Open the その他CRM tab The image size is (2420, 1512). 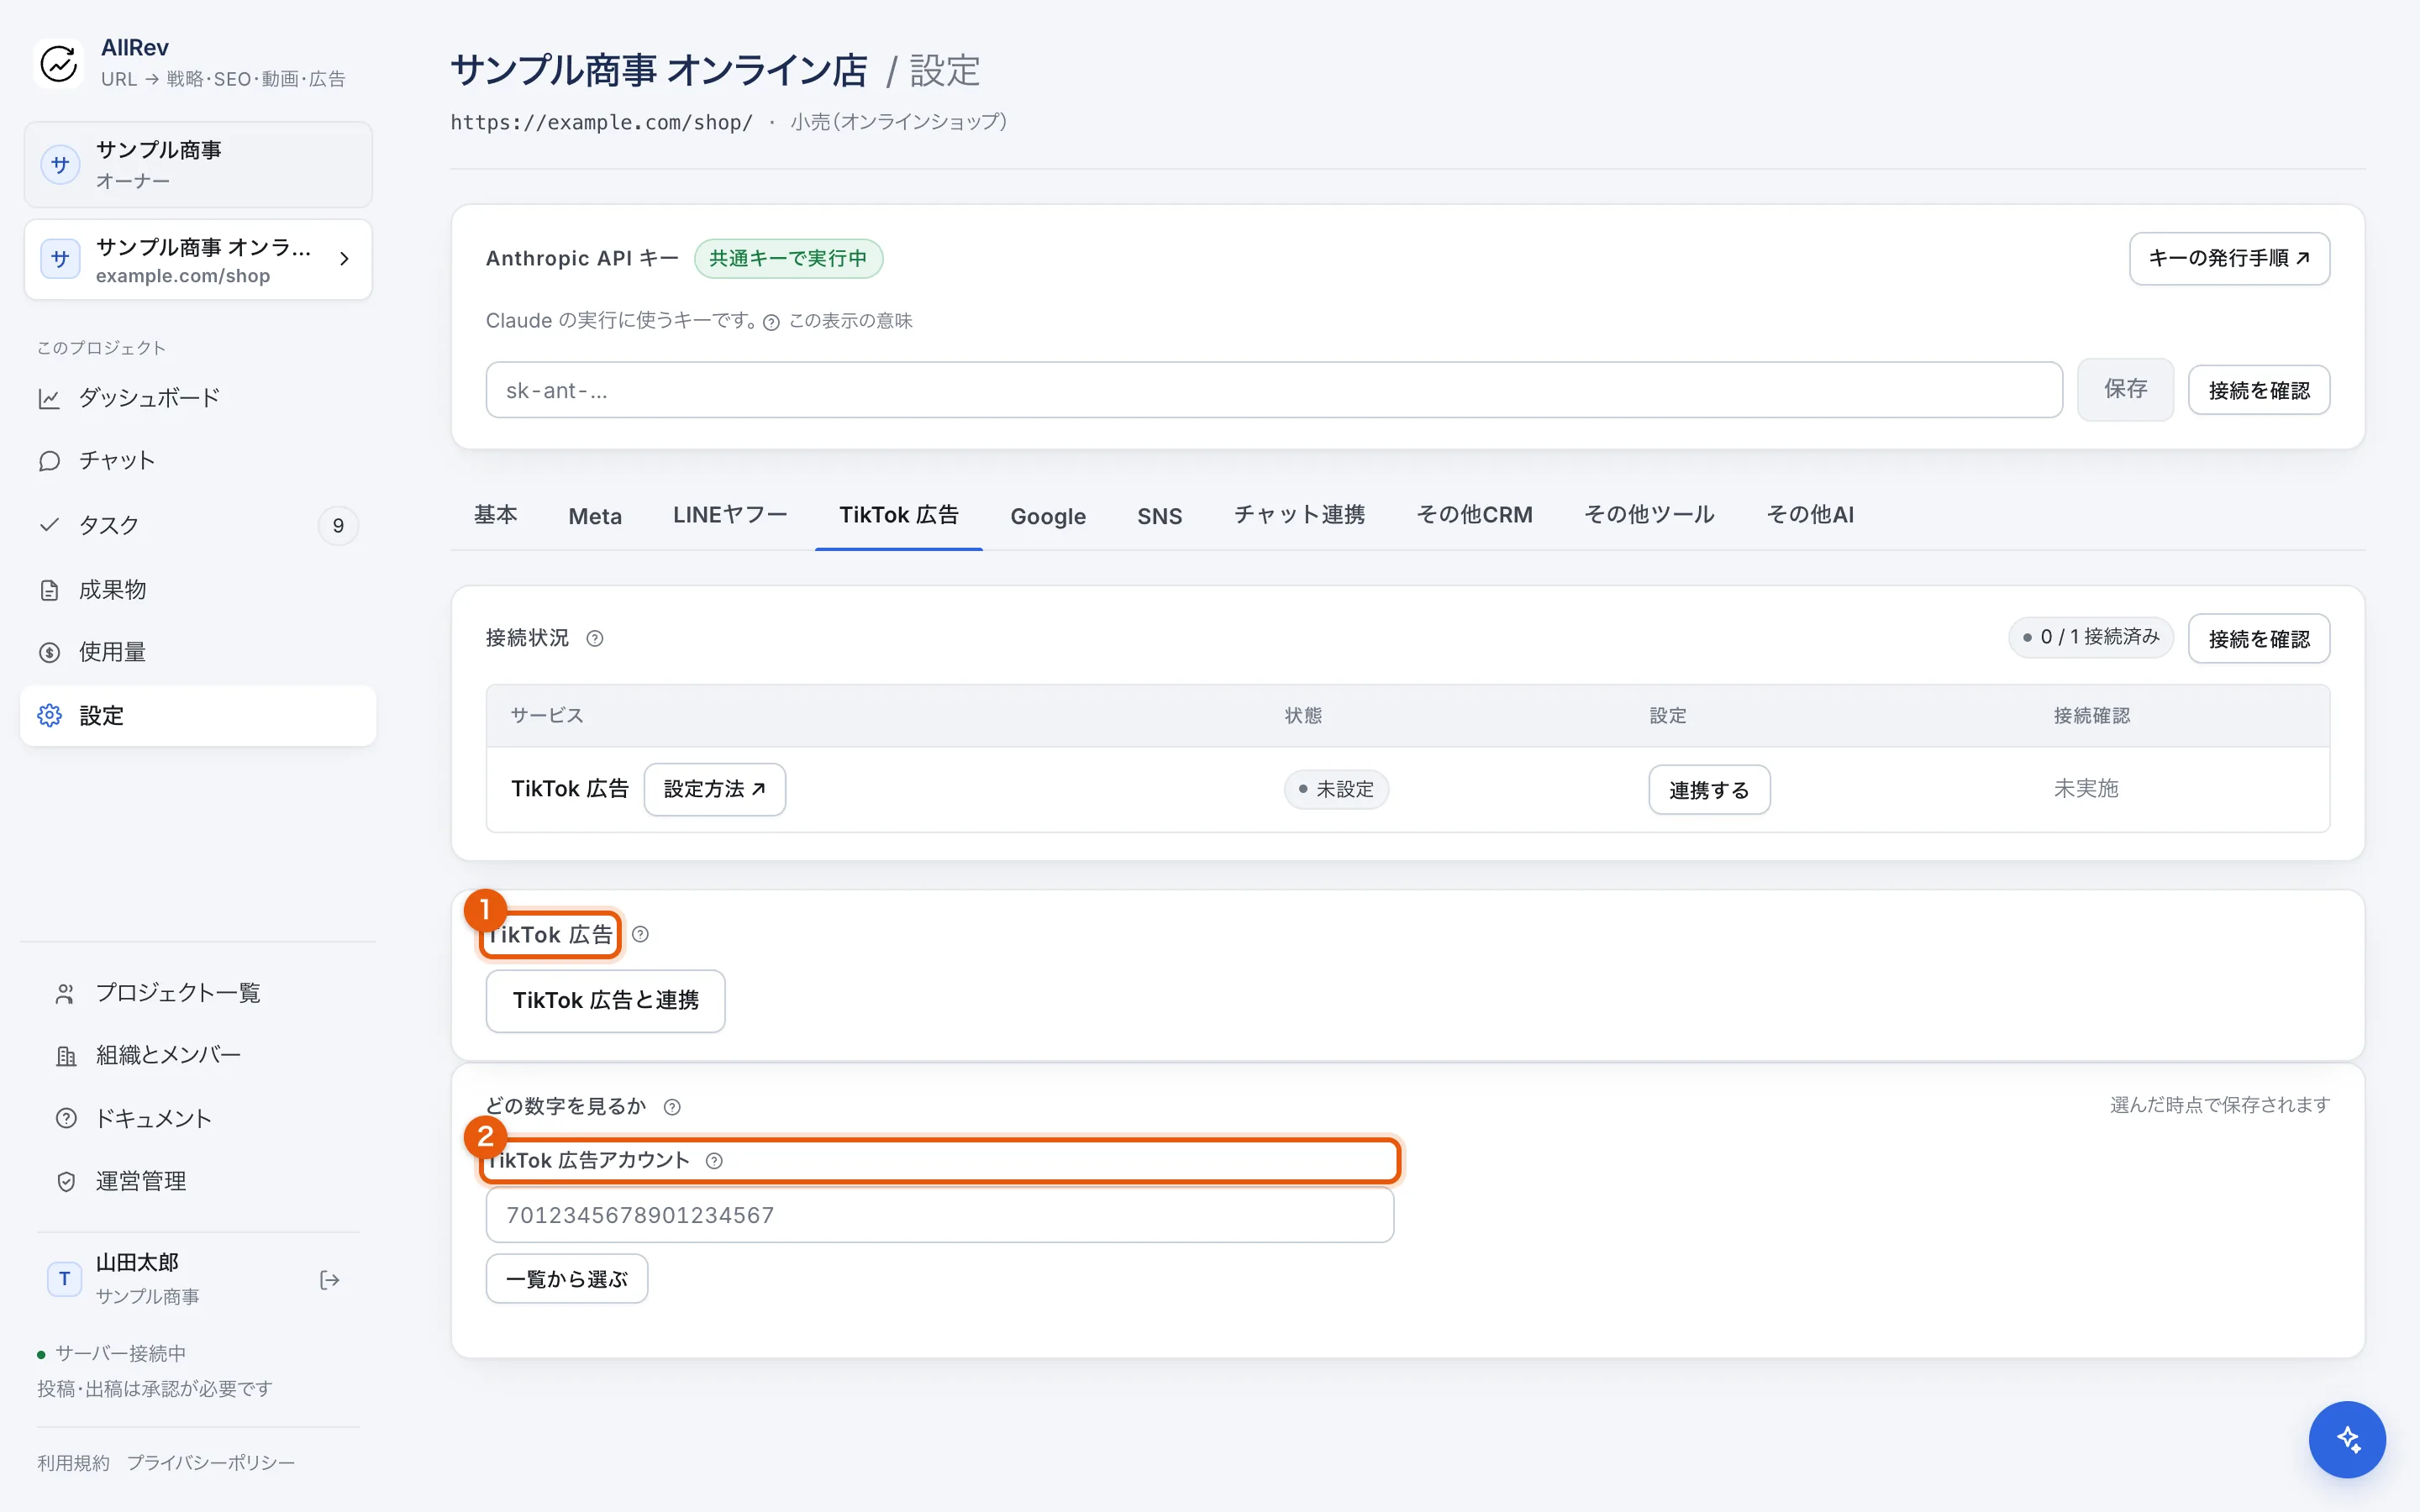click(x=1474, y=515)
